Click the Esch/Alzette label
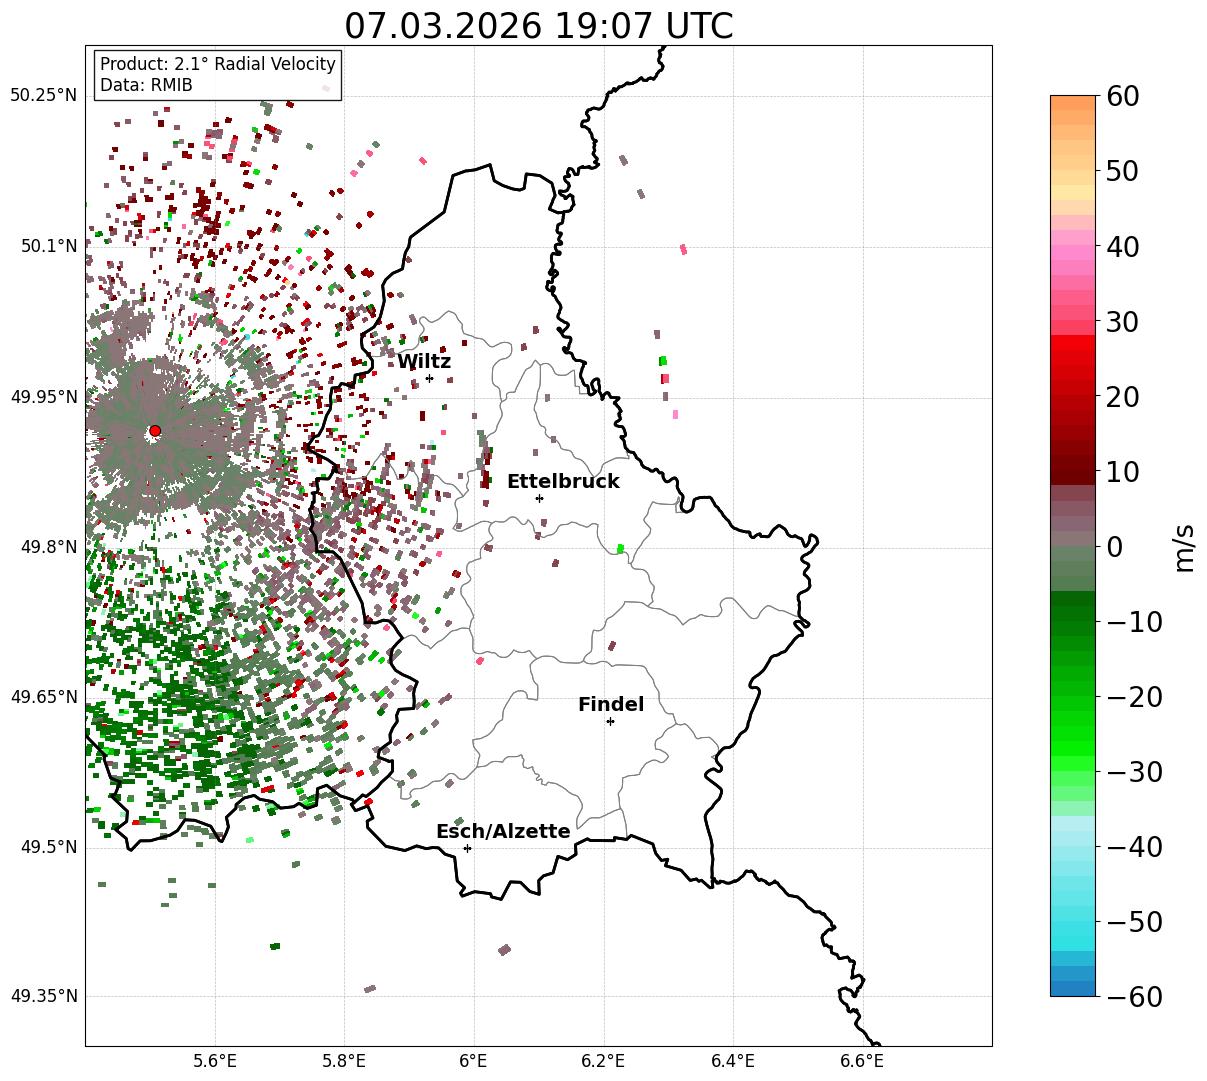The height and width of the screenshot is (1081, 1207). coord(503,832)
